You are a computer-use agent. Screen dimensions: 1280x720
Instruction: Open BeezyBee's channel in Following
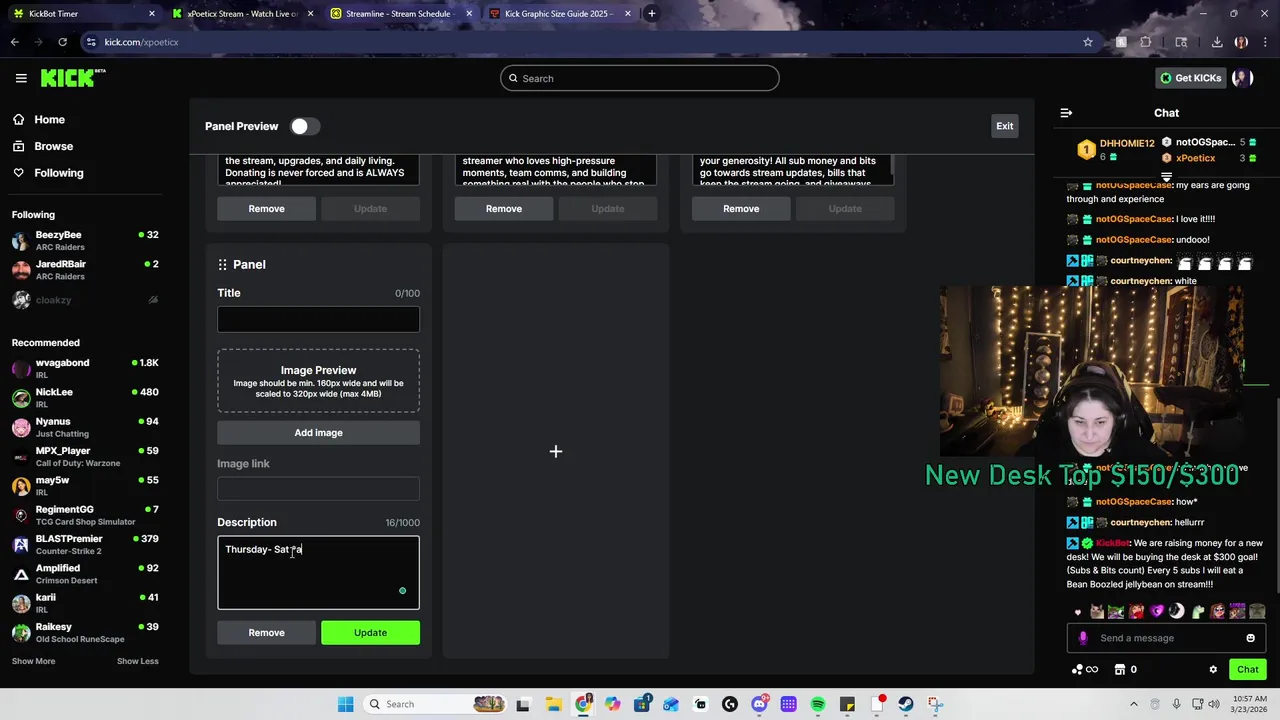(x=85, y=241)
